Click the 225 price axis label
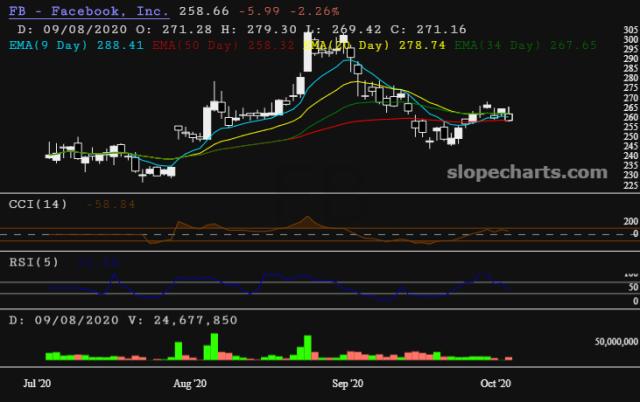Screen dimensions: 640x402 click(x=629, y=185)
